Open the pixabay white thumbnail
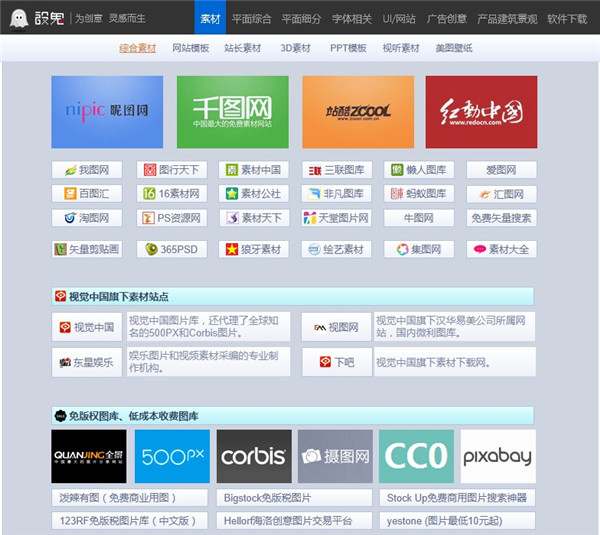The image size is (600, 535). [x=498, y=456]
